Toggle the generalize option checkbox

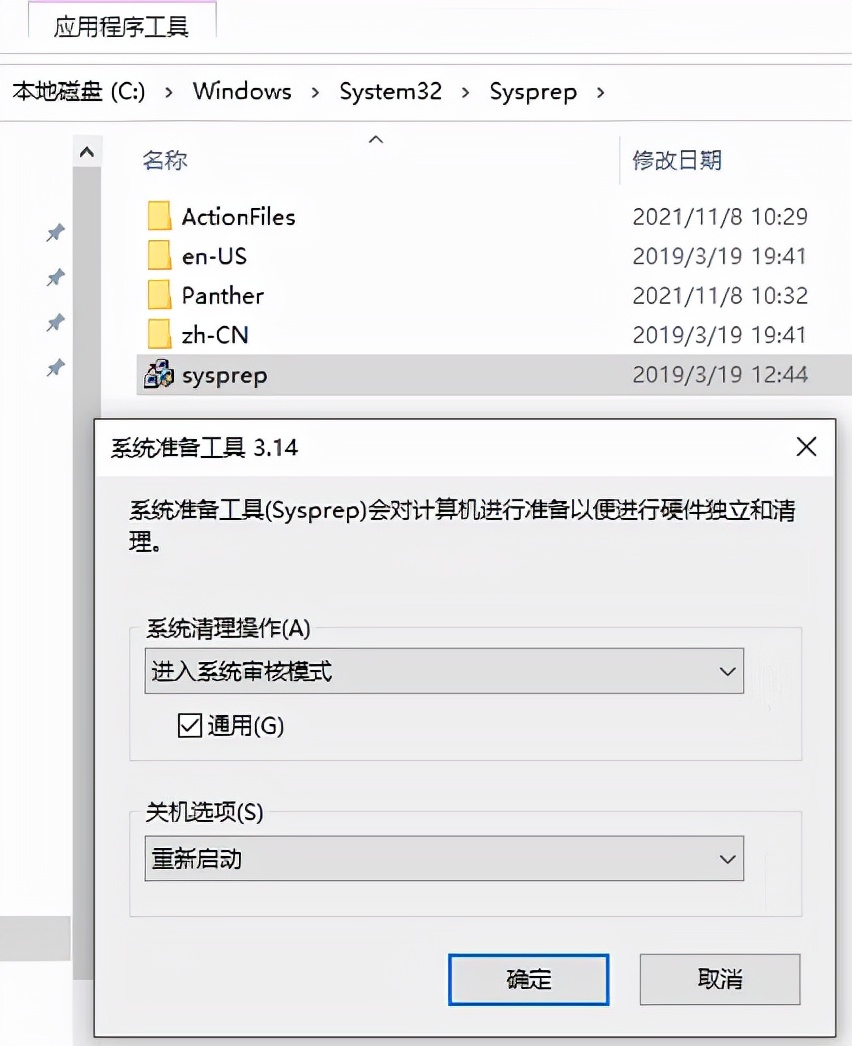(188, 726)
